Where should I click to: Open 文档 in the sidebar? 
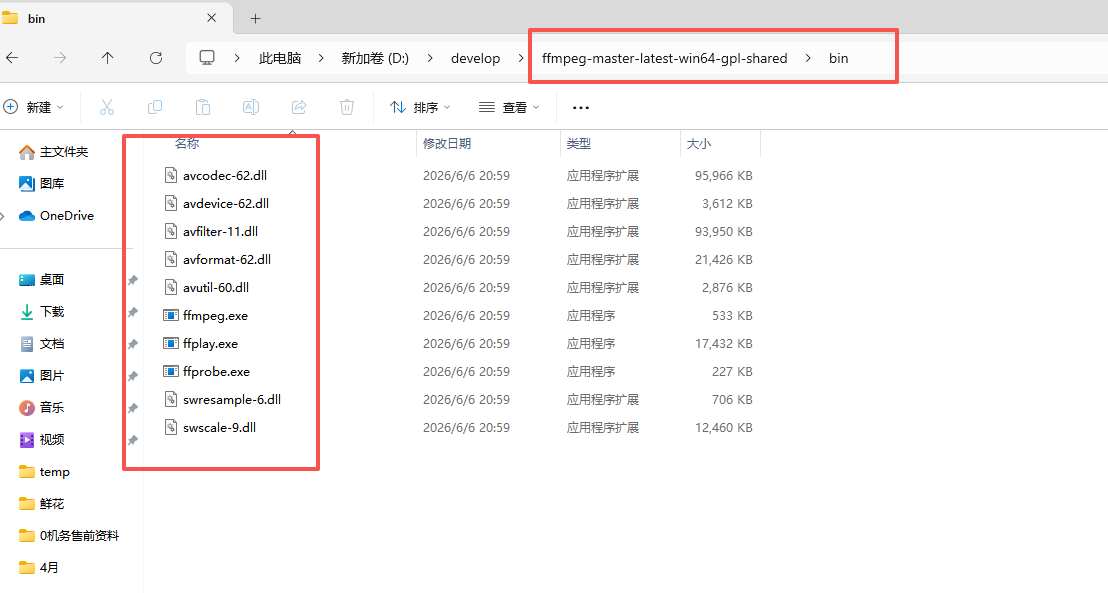point(42,344)
